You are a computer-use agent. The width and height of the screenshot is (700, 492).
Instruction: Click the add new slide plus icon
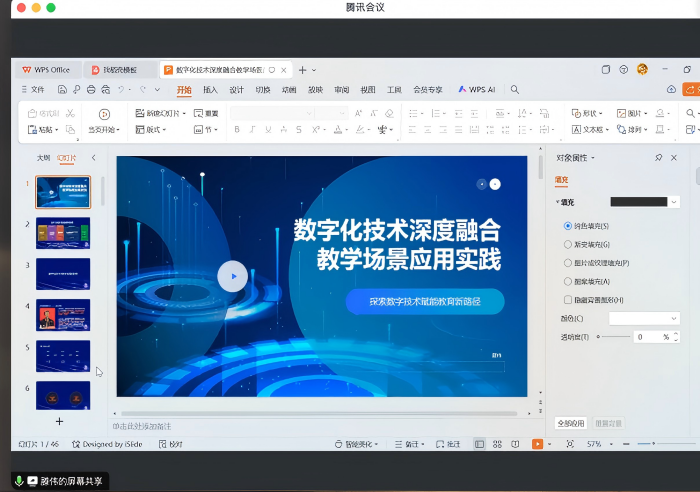click(x=59, y=421)
